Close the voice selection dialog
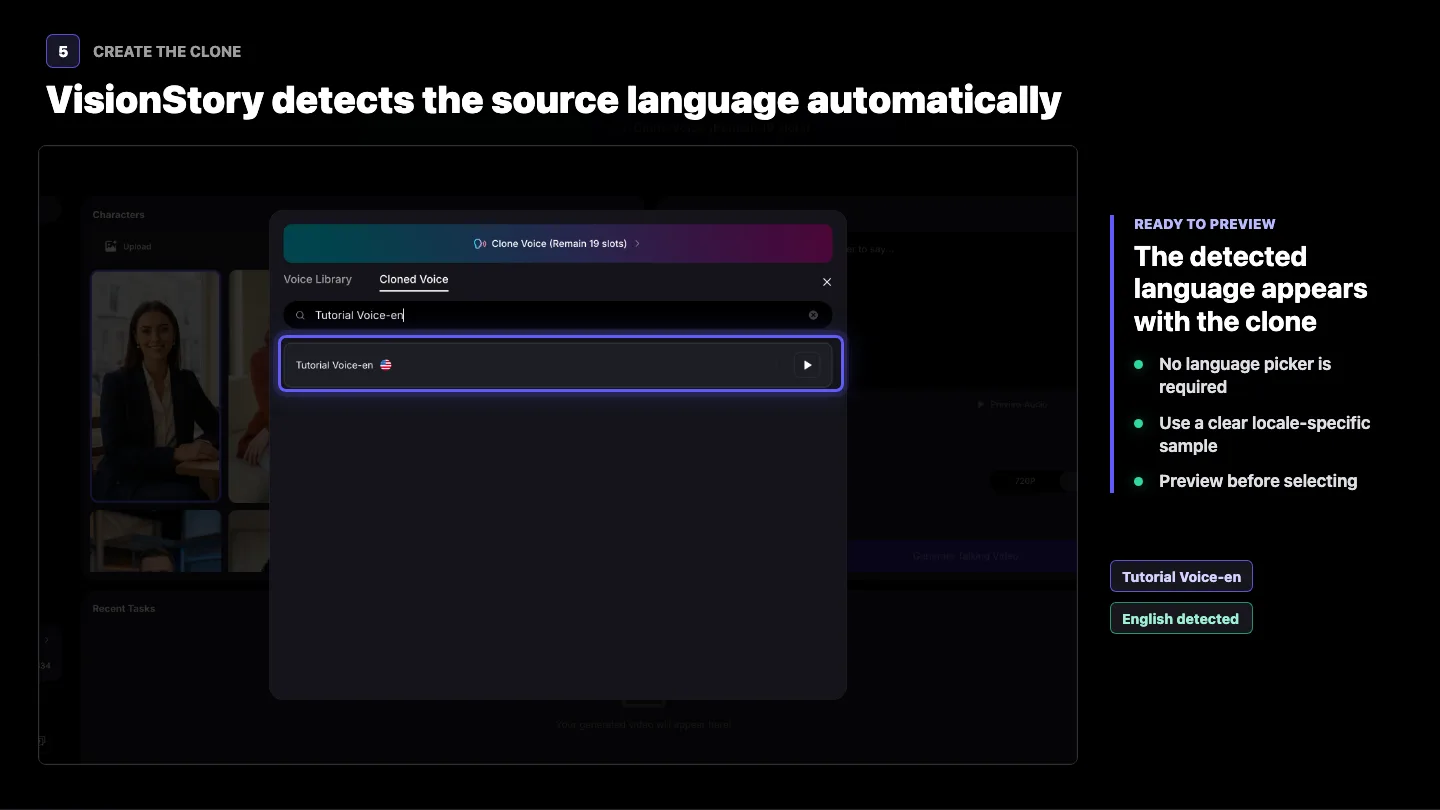Screen dimensions: 1440x810 pyautogui.click(x=827, y=282)
